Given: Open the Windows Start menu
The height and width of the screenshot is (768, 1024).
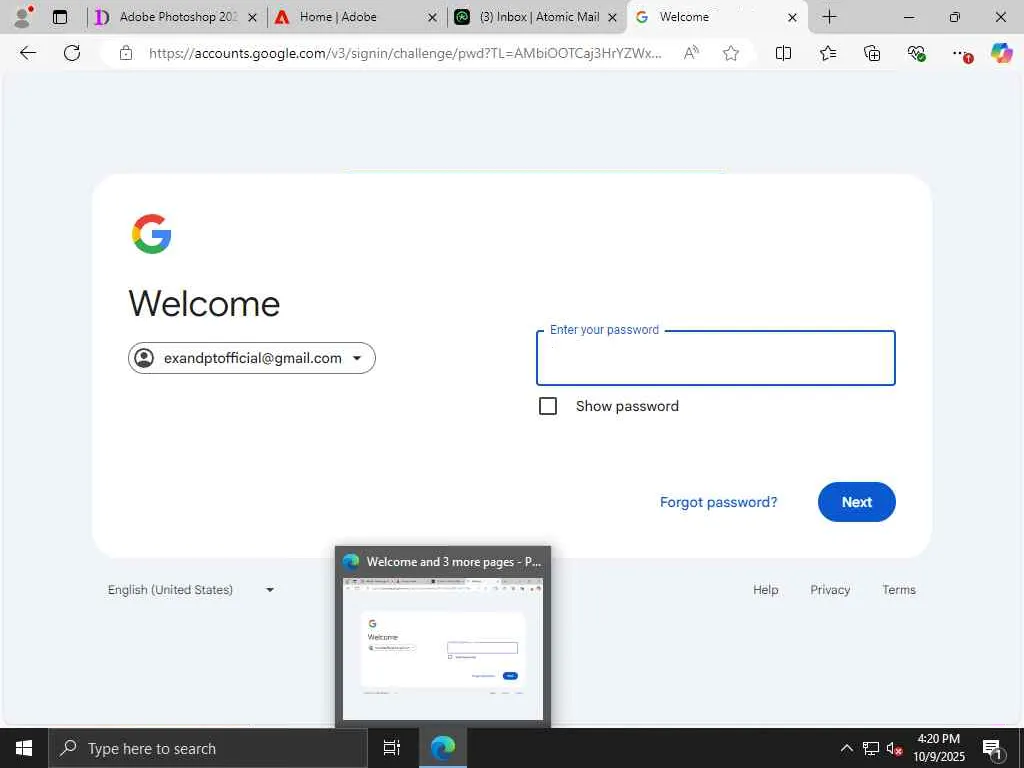Looking at the screenshot, I should click(24, 748).
